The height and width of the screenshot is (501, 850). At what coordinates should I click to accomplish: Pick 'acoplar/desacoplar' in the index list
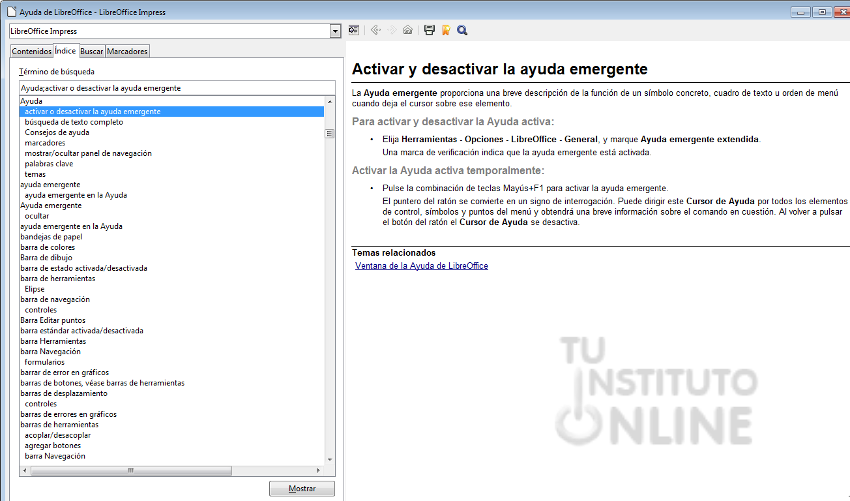57,435
